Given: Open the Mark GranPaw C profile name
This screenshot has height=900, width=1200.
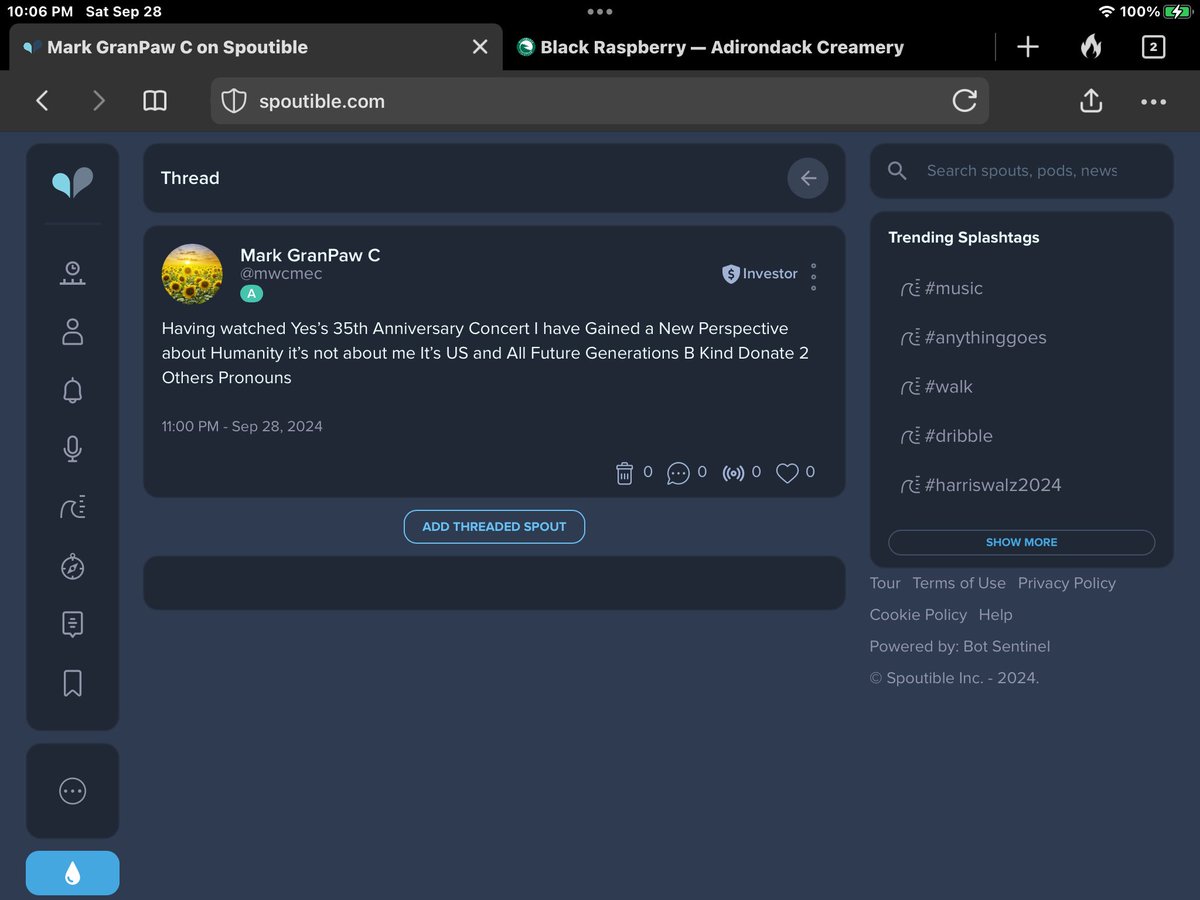Looking at the screenshot, I should (310, 255).
